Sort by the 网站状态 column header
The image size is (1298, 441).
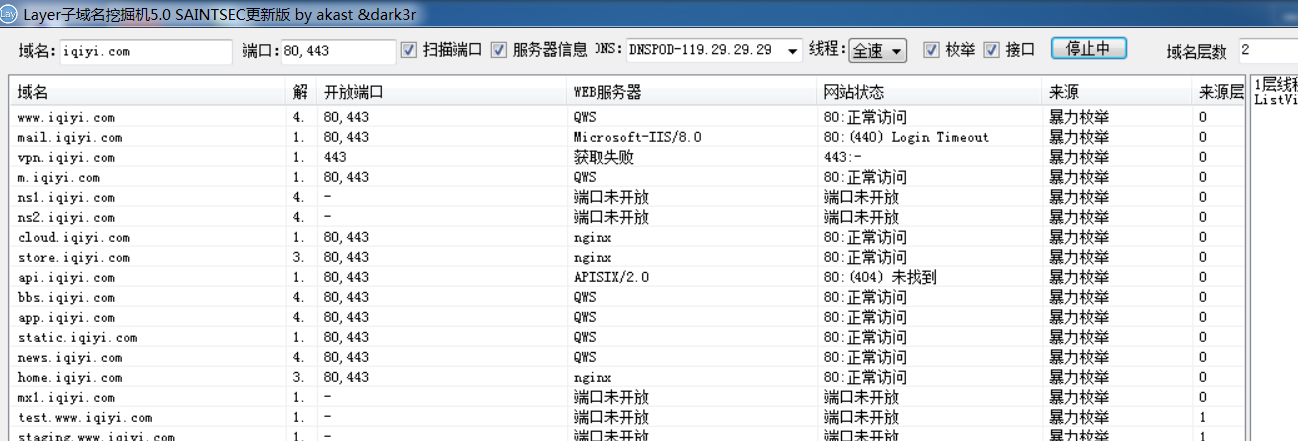tap(928, 92)
